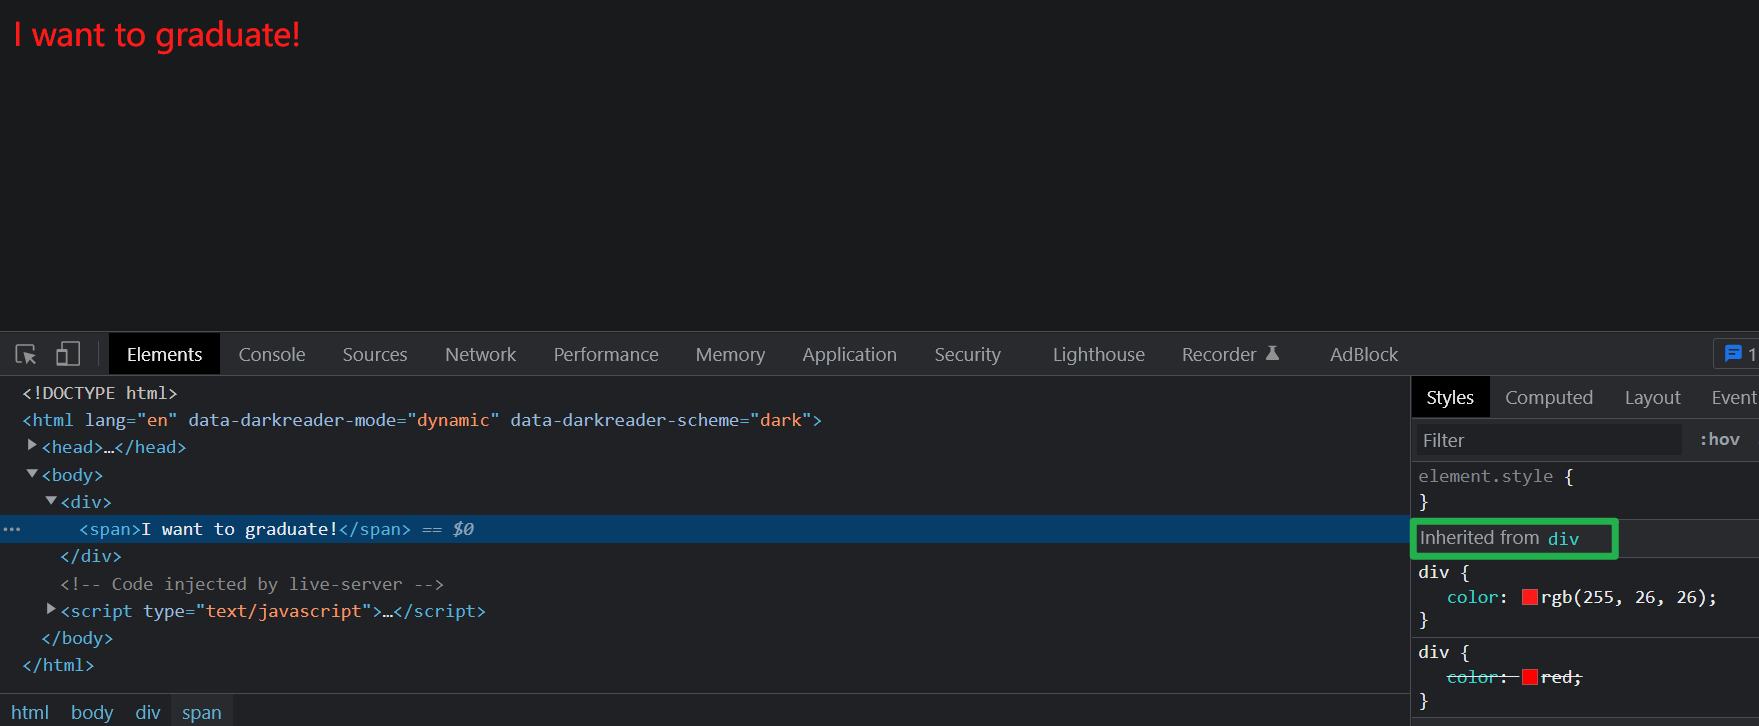Click the Filter styles input field
This screenshot has width=1759, height=726.
point(1548,440)
